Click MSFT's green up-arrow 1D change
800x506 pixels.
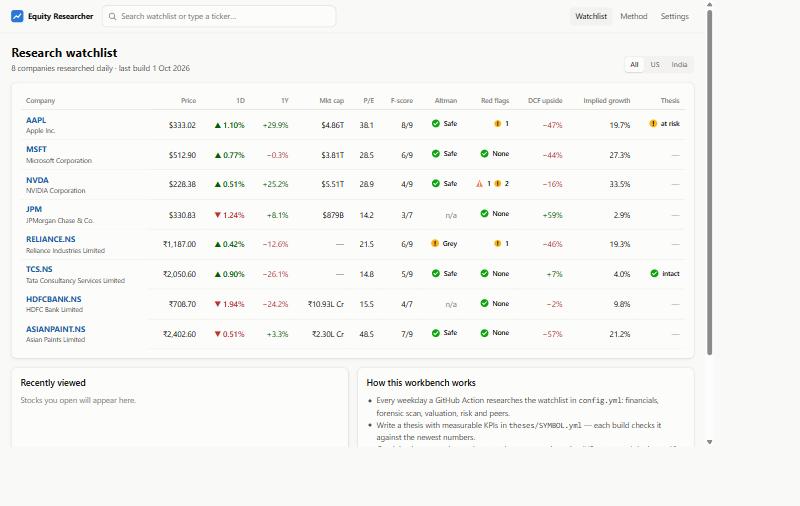pyautogui.click(x=230, y=155)
